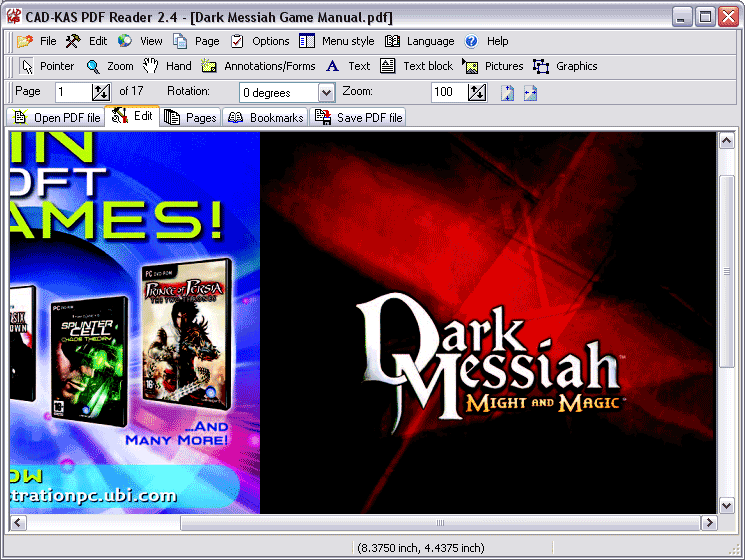Viewport: 745px width, 560px height.
Task: Click the horizontal scrollbar right arrow
Action: [x=709, y=523]
